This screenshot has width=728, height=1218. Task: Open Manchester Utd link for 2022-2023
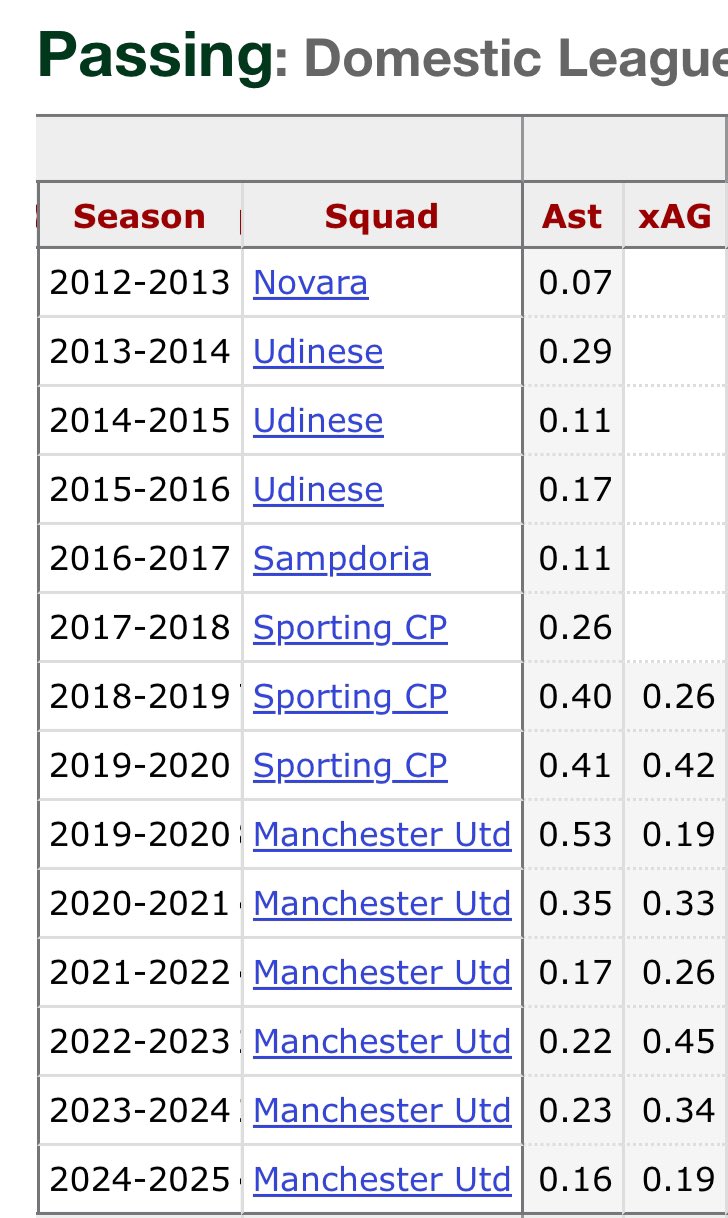[x=382, y=1042]
